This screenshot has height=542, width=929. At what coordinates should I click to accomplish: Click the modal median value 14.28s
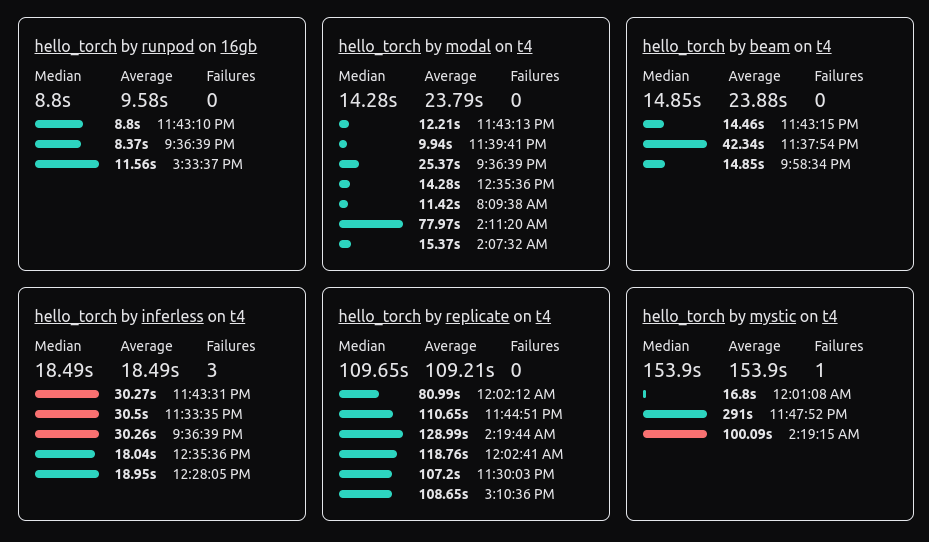(367, 100)
